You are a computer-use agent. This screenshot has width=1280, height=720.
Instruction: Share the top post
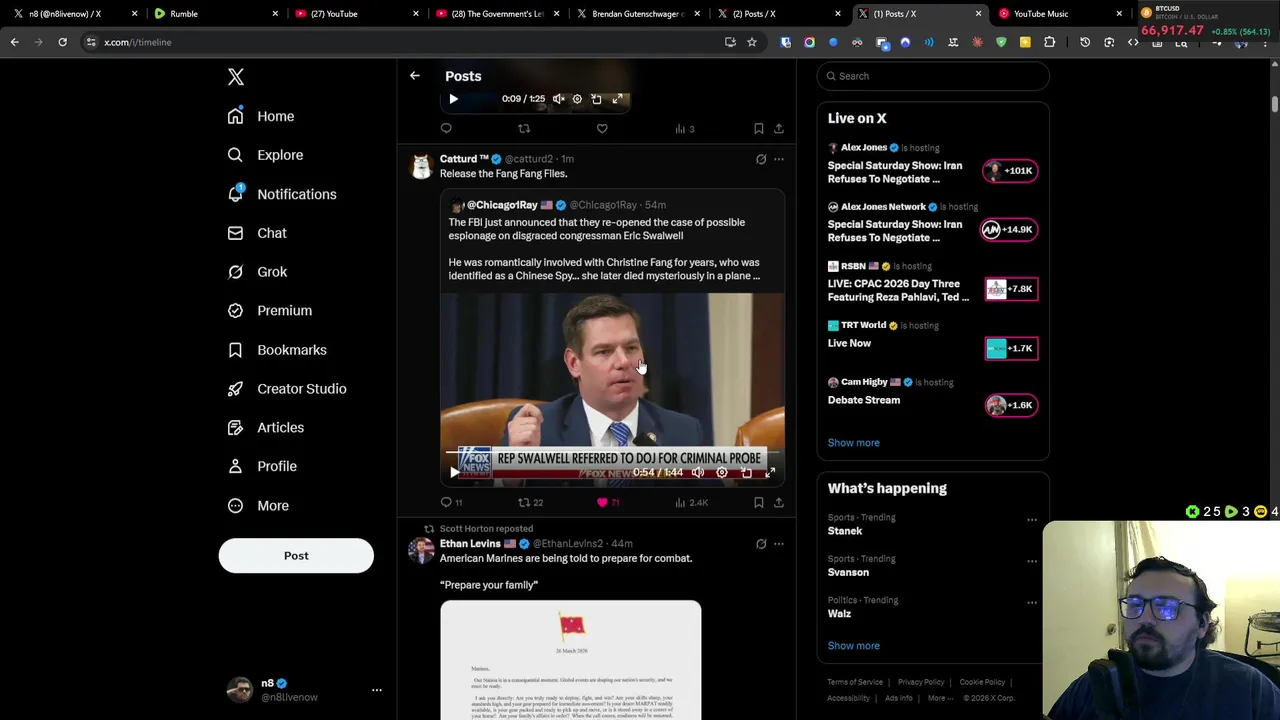(x=779, y=128)
